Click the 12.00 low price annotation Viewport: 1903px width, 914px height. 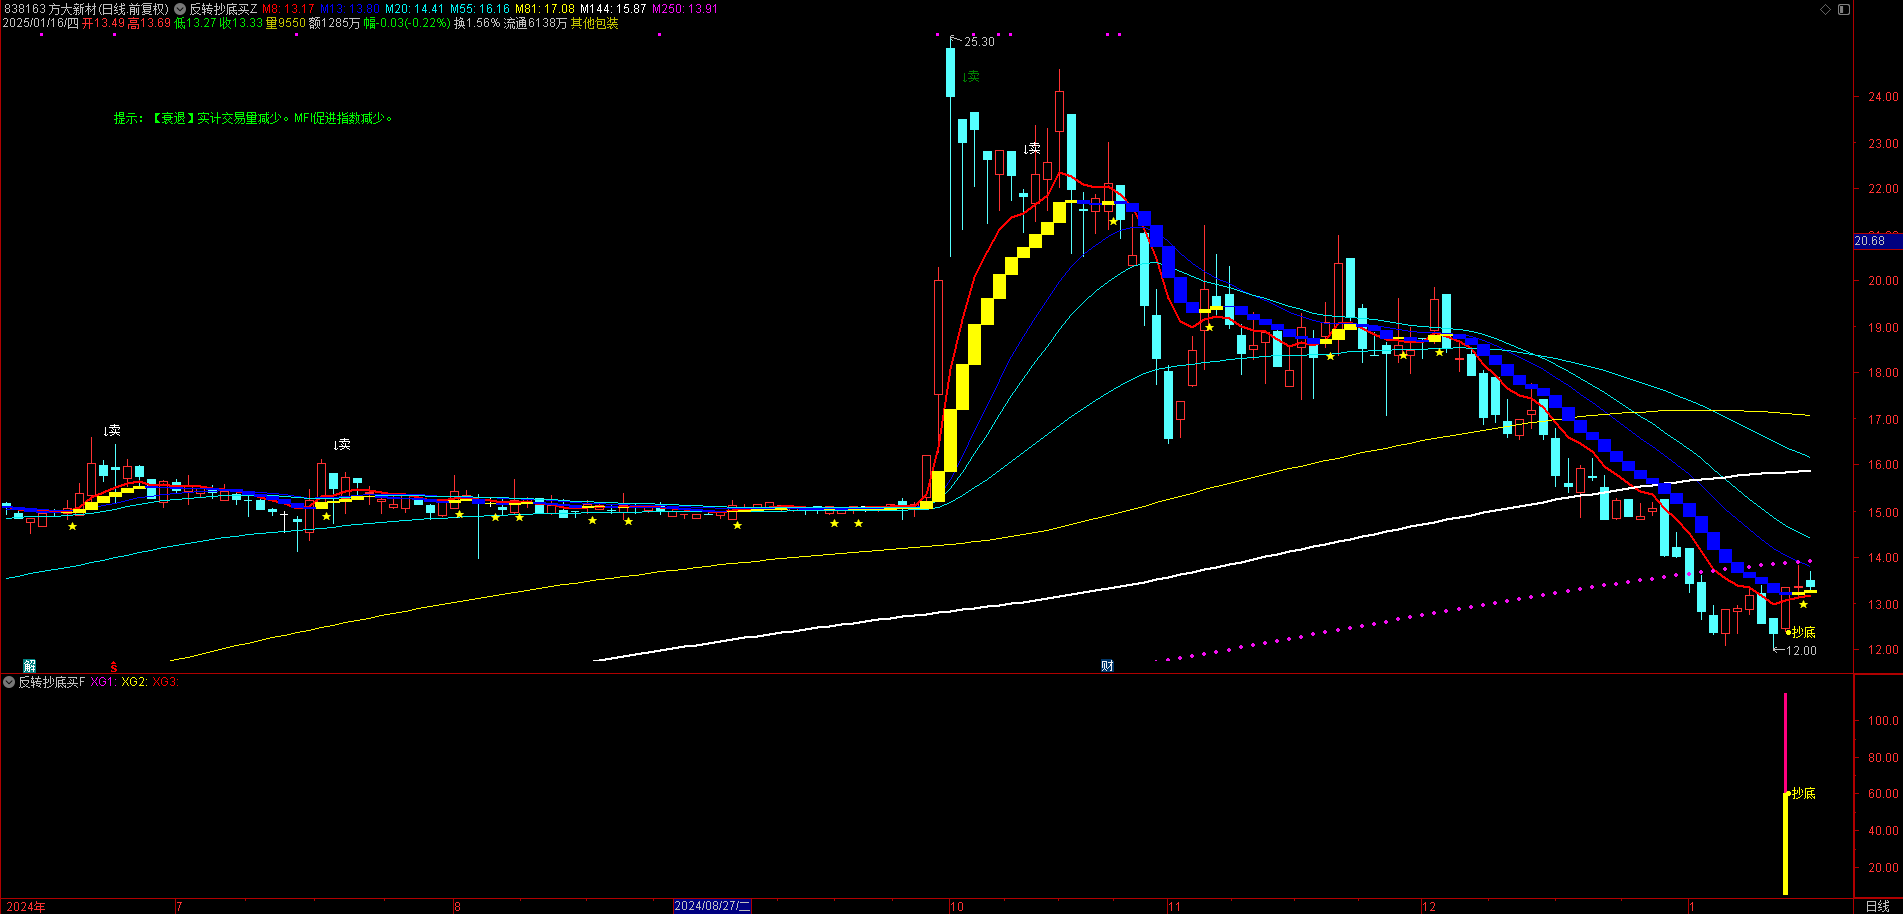(x=1801, y=651)
